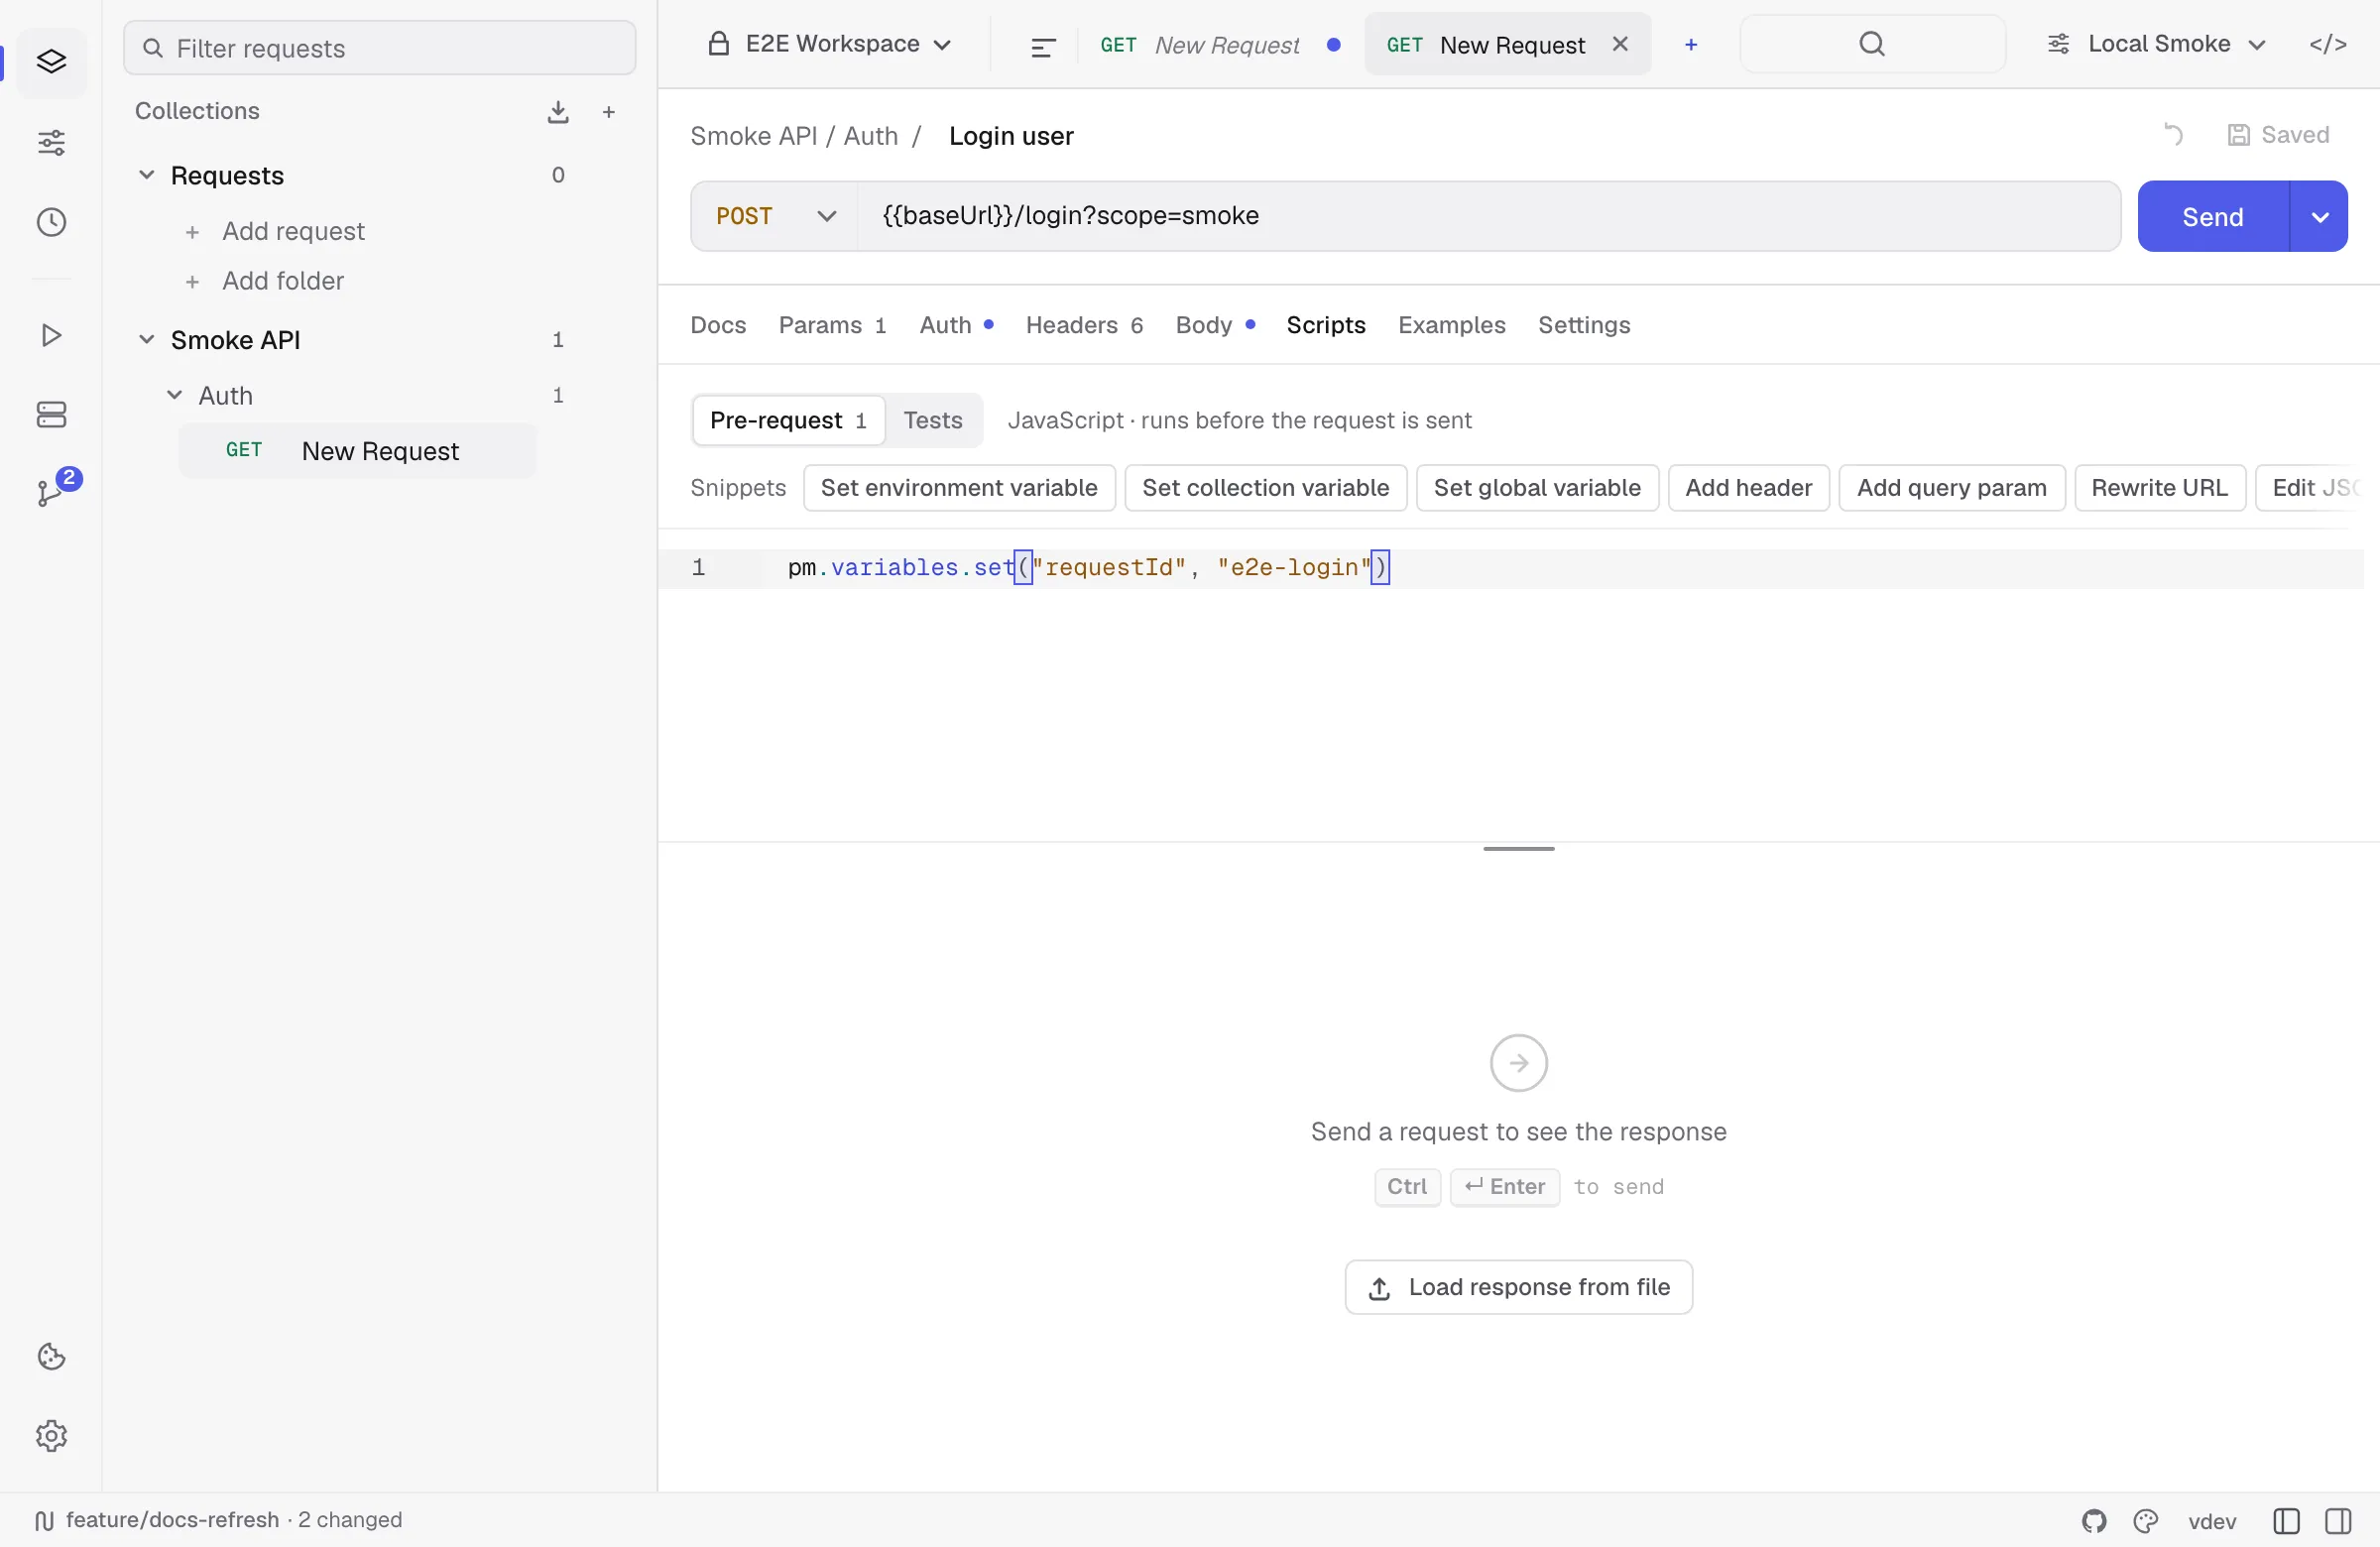Insert Set environment variable snippet

pos(958,488)
